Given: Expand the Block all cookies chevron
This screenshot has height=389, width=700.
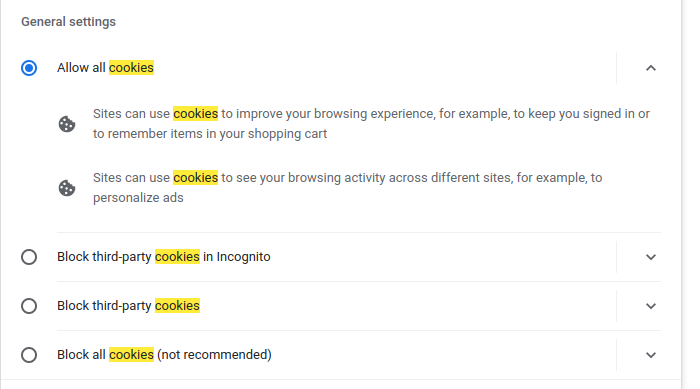Looking at the screenshot, I should [x=651, y=355].
